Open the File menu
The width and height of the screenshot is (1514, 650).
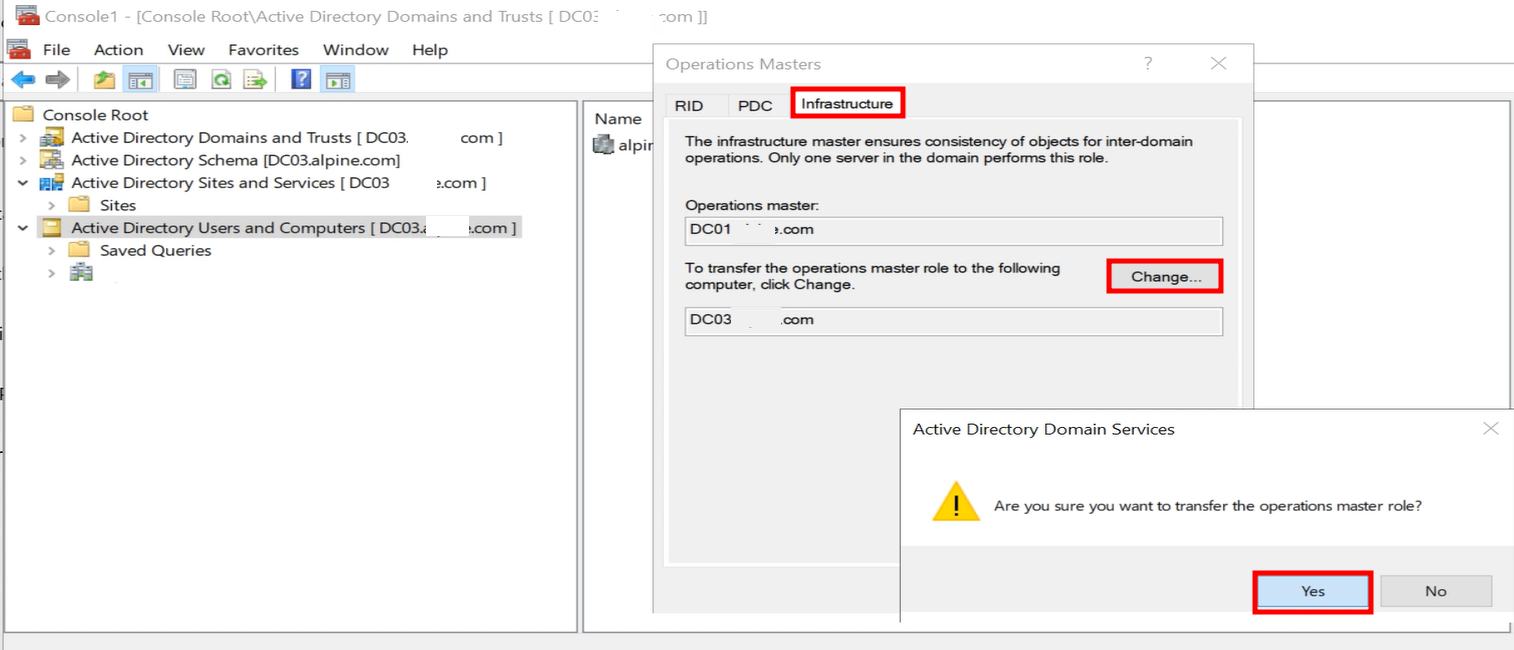coord(56,50)
